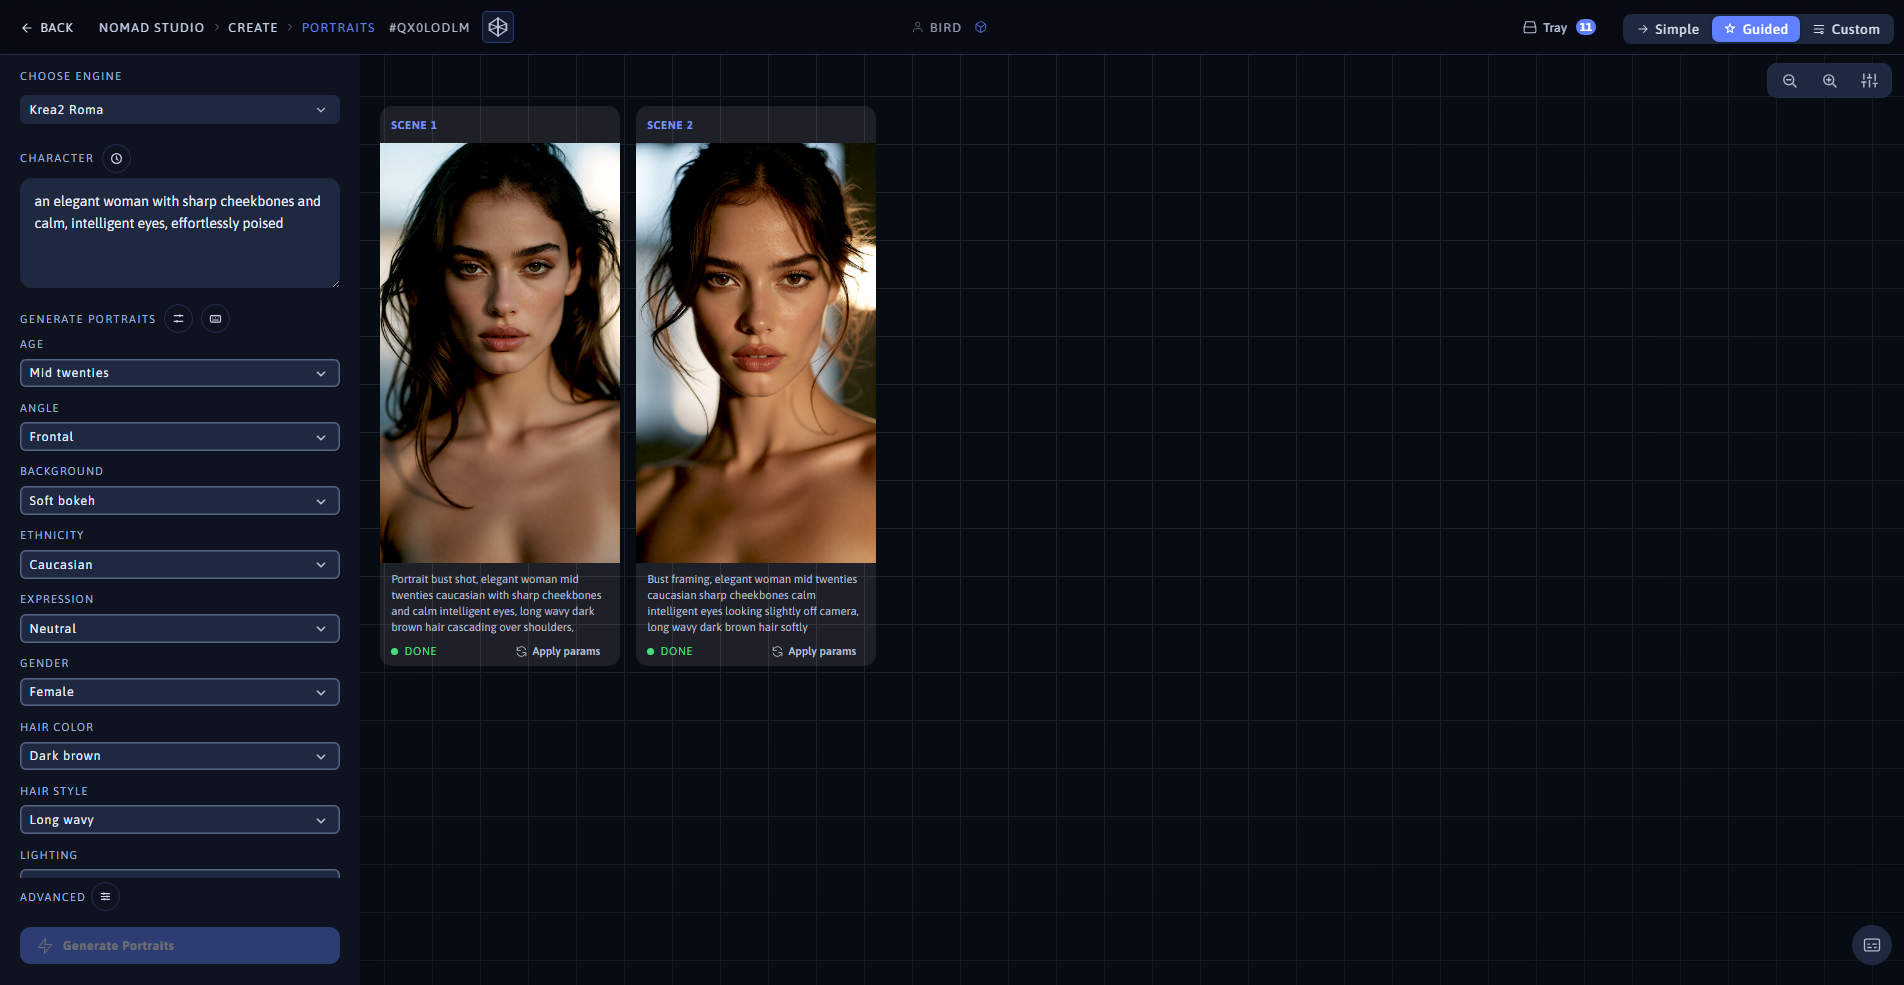Click the user icon beside BIRD

pyautogui.click(x=917, y=28)
